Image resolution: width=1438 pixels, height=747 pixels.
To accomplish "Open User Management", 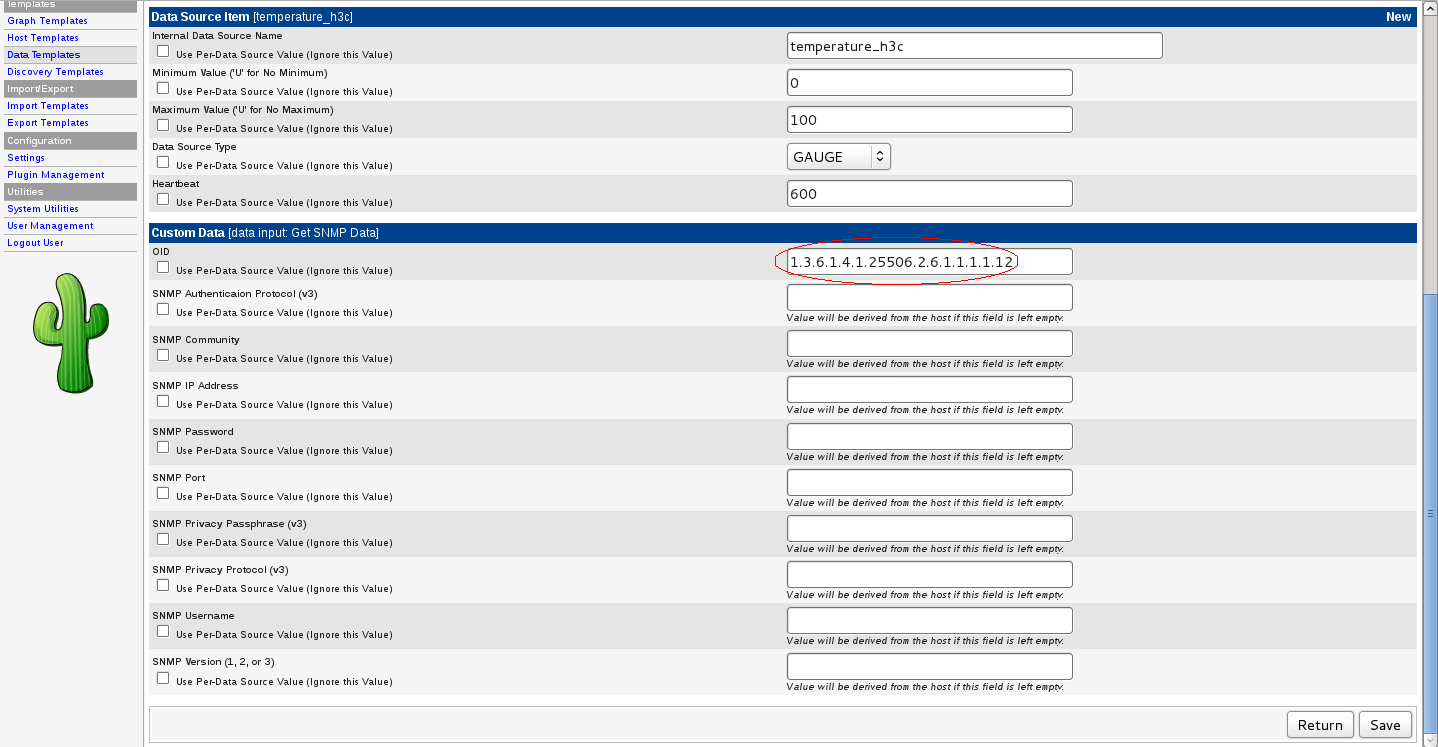I will pos(50,225).
